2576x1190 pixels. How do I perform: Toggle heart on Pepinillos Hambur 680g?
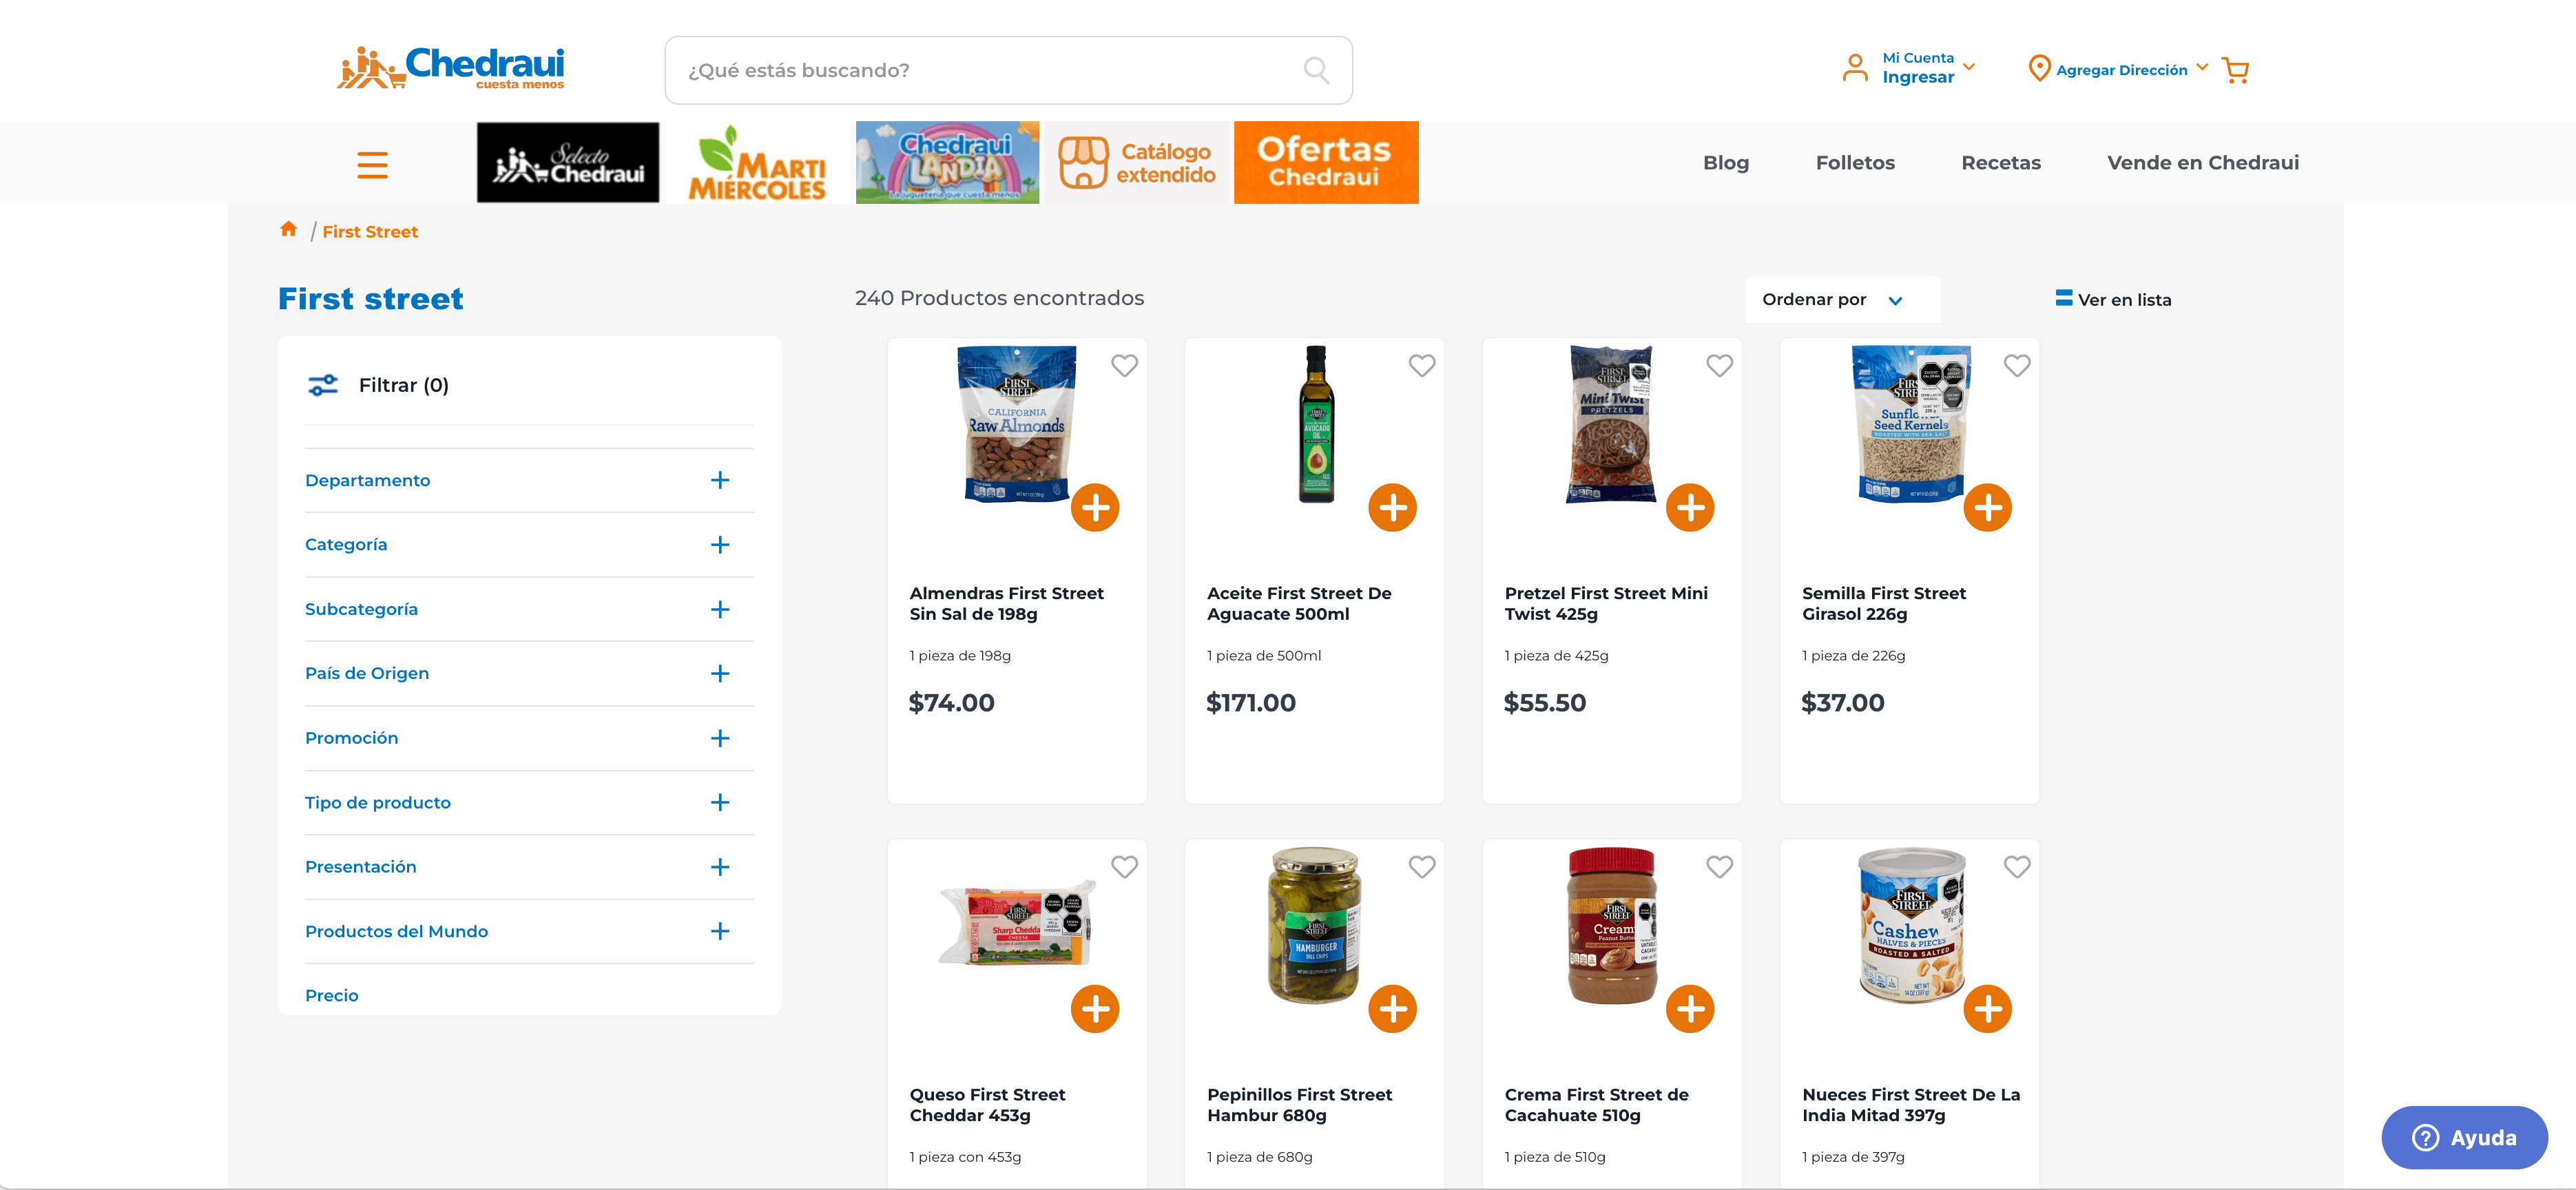point(1421,867)
